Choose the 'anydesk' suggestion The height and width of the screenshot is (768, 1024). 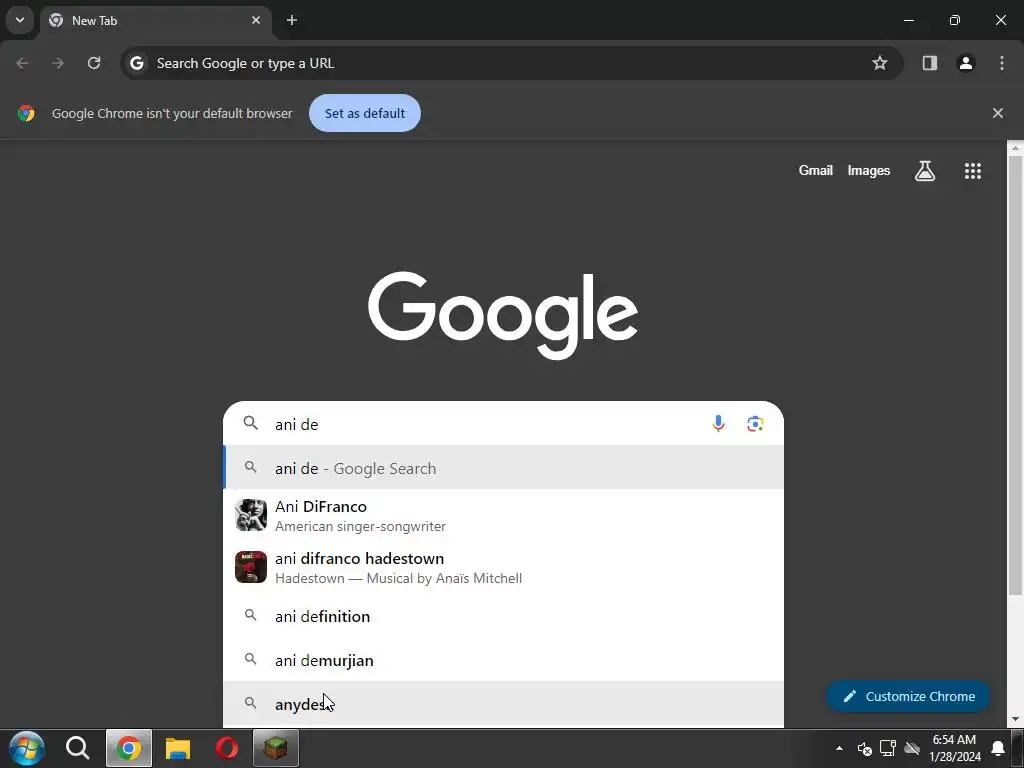tap(504, 704)
